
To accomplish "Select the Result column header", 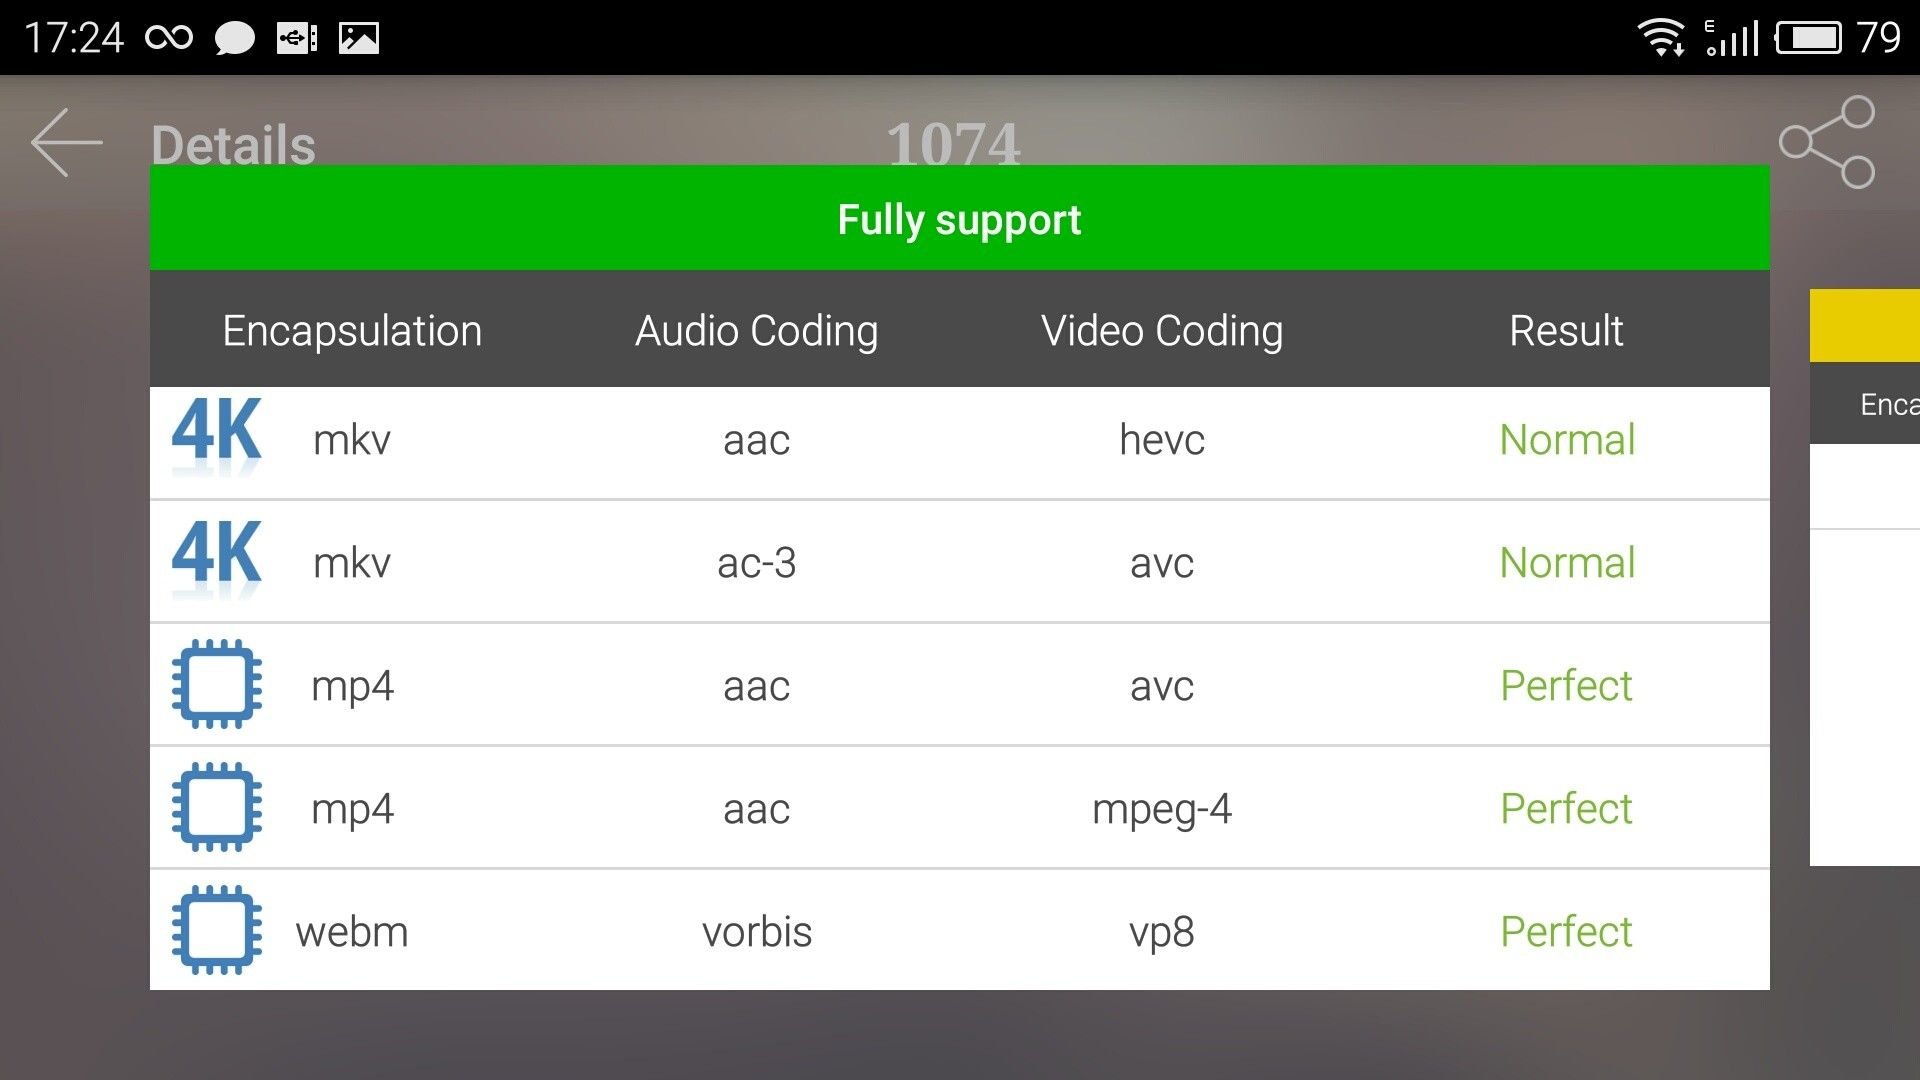I will point(1566,330).
